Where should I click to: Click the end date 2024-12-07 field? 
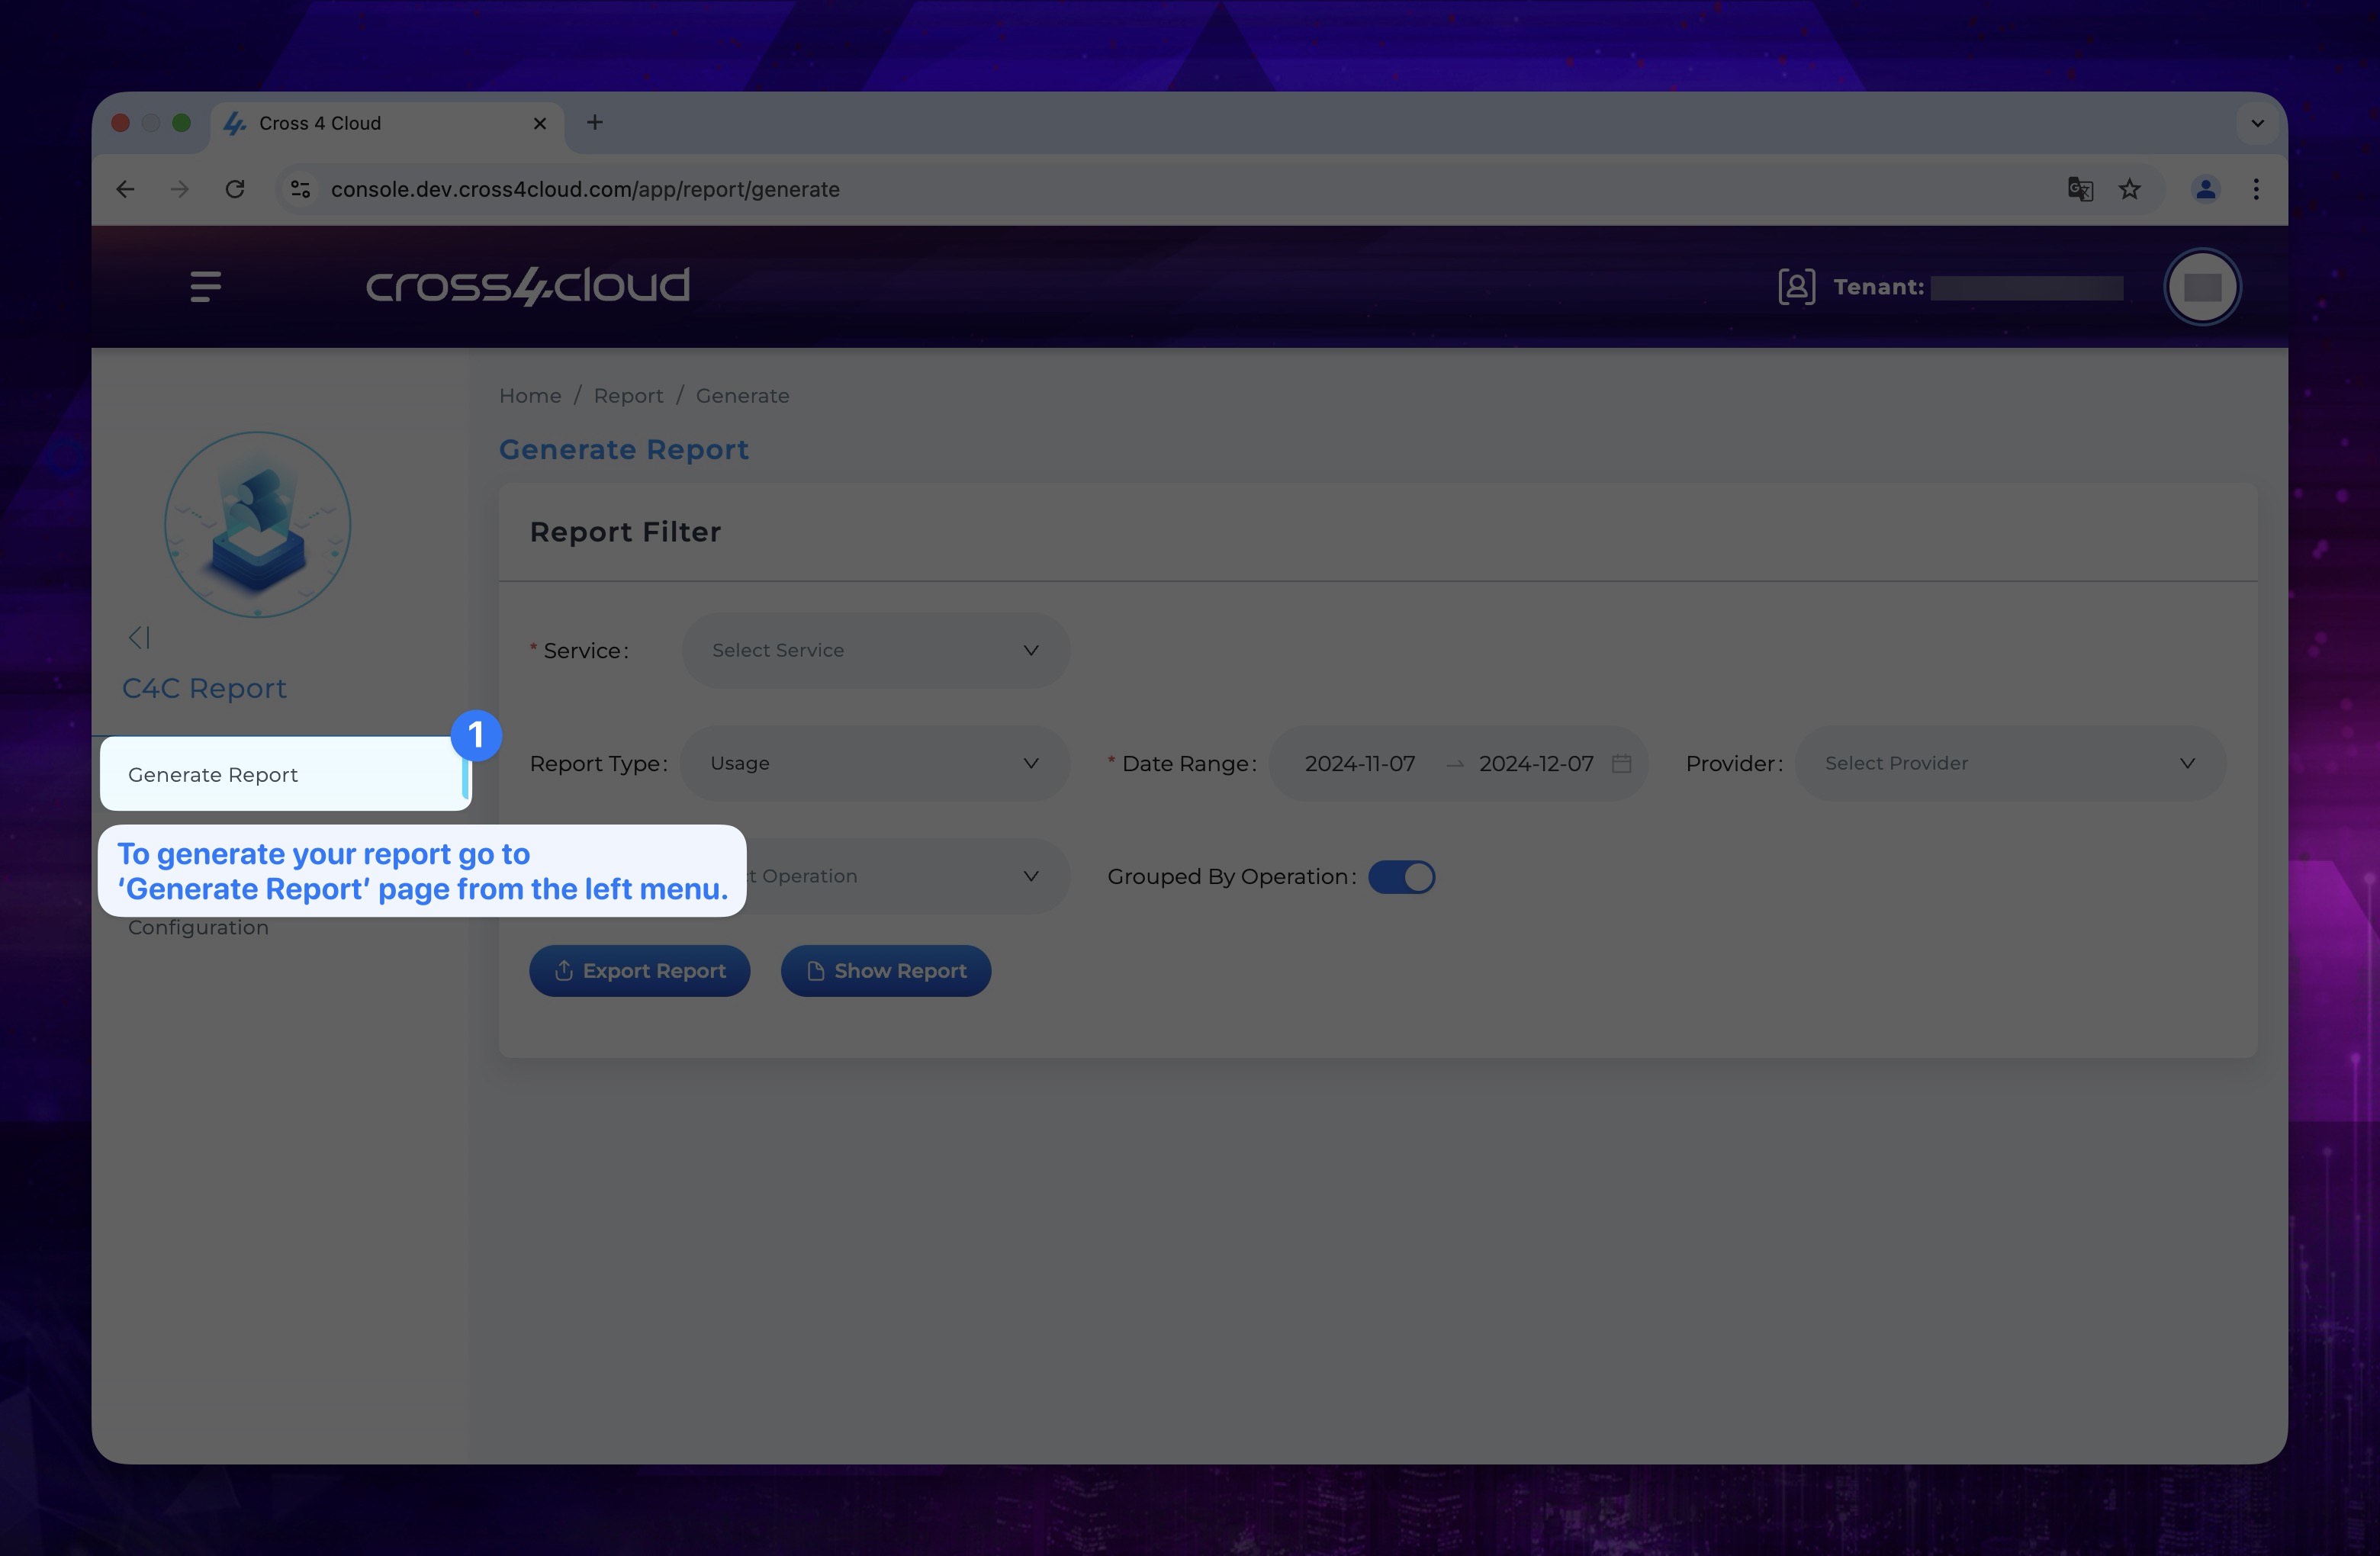tap(1536, 764)
